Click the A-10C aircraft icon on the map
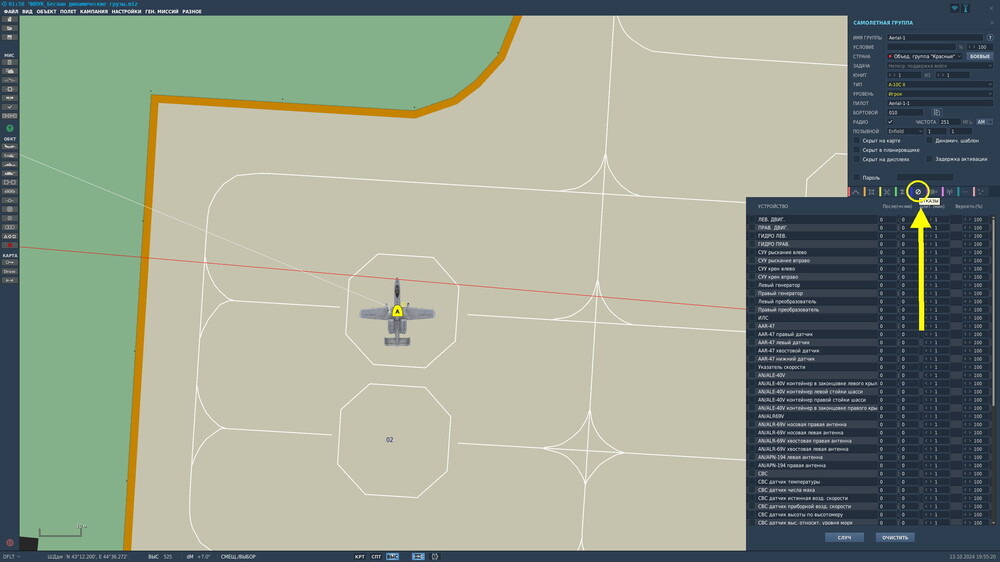 click(x=397, y=311)
